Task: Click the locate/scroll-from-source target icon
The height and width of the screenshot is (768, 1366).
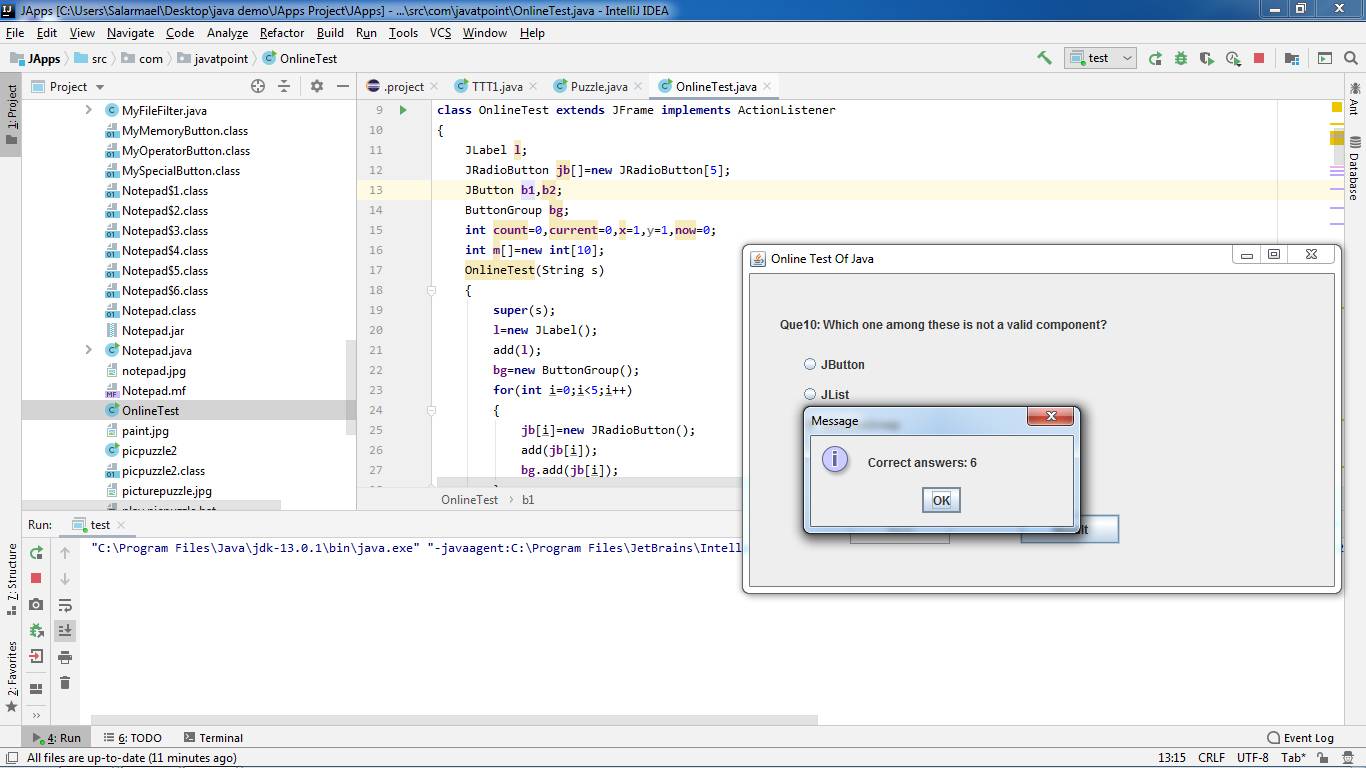Action: coord(258,86)
